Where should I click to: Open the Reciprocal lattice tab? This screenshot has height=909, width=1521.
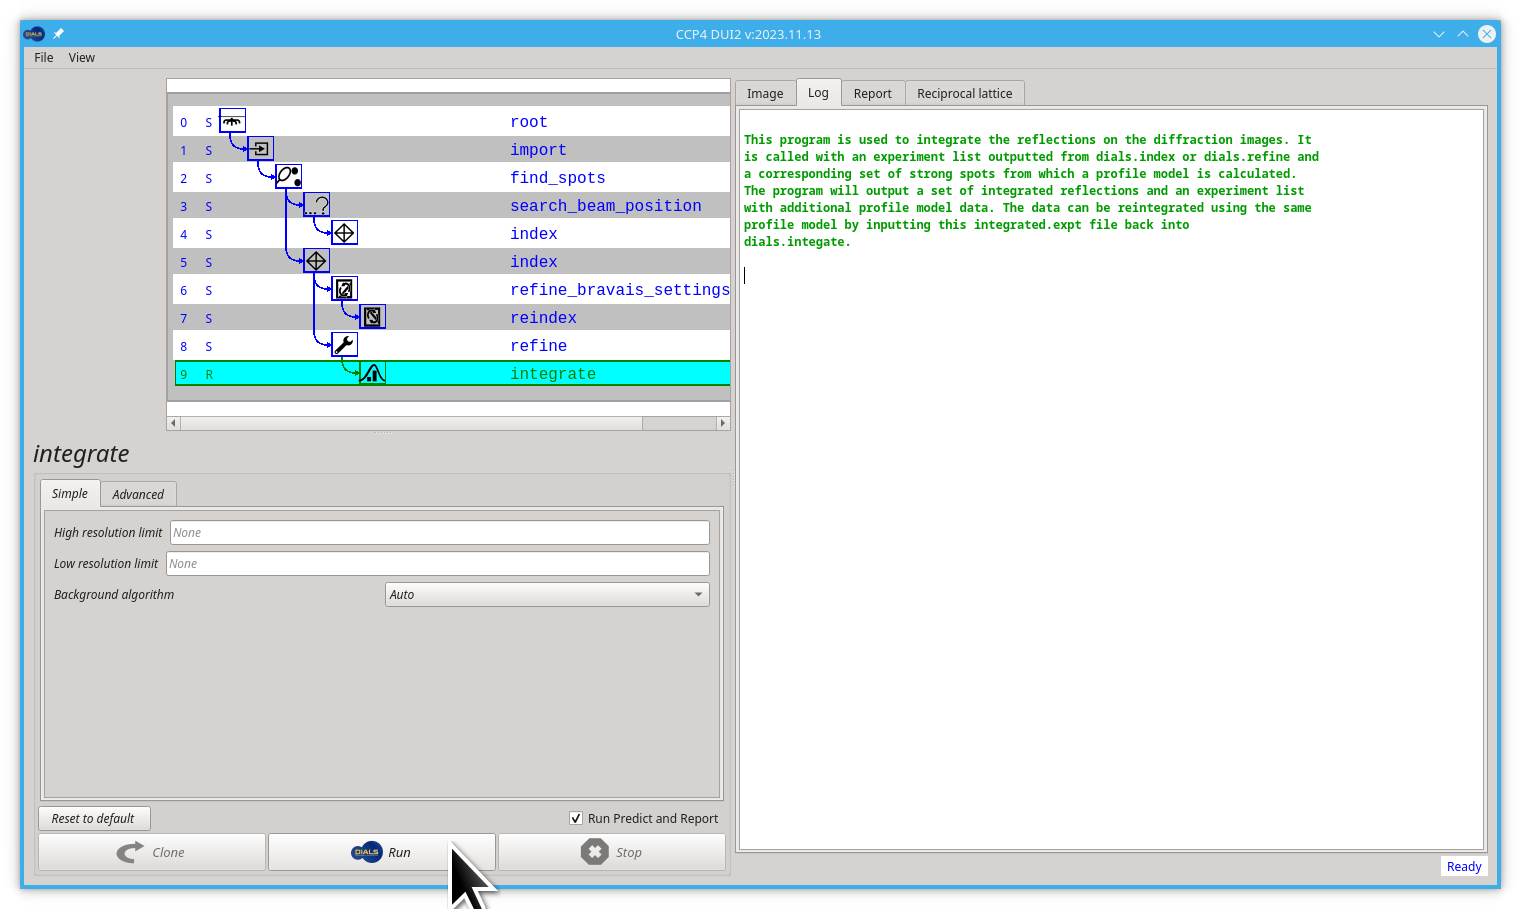tap(964, 93)
